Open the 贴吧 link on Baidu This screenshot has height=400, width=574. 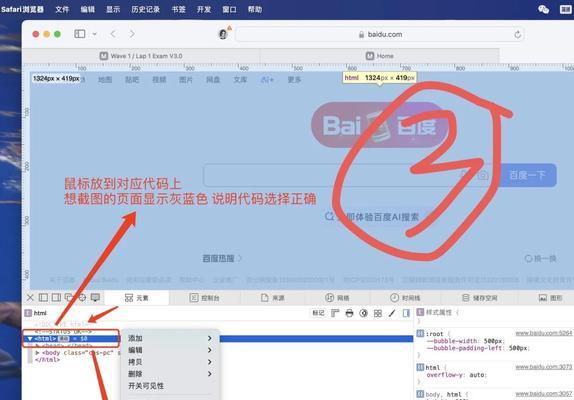point(132,79)
